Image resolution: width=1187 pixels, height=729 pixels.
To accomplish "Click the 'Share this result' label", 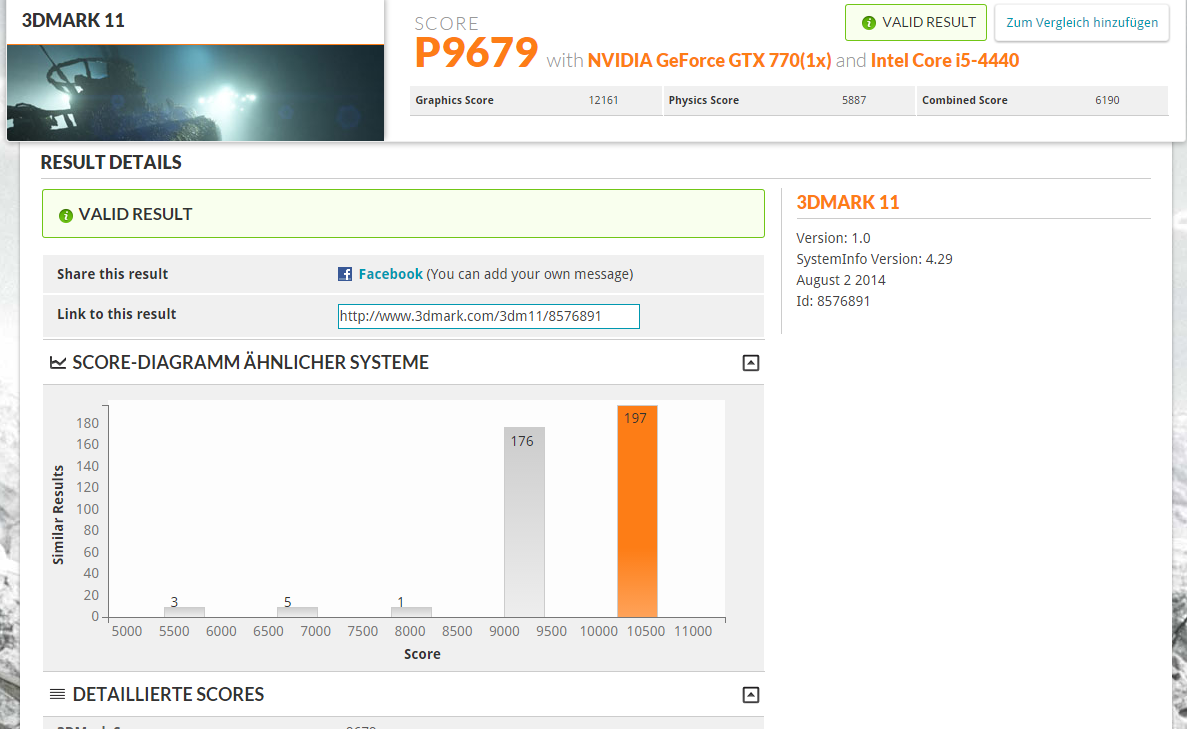I will click(113, 274).
